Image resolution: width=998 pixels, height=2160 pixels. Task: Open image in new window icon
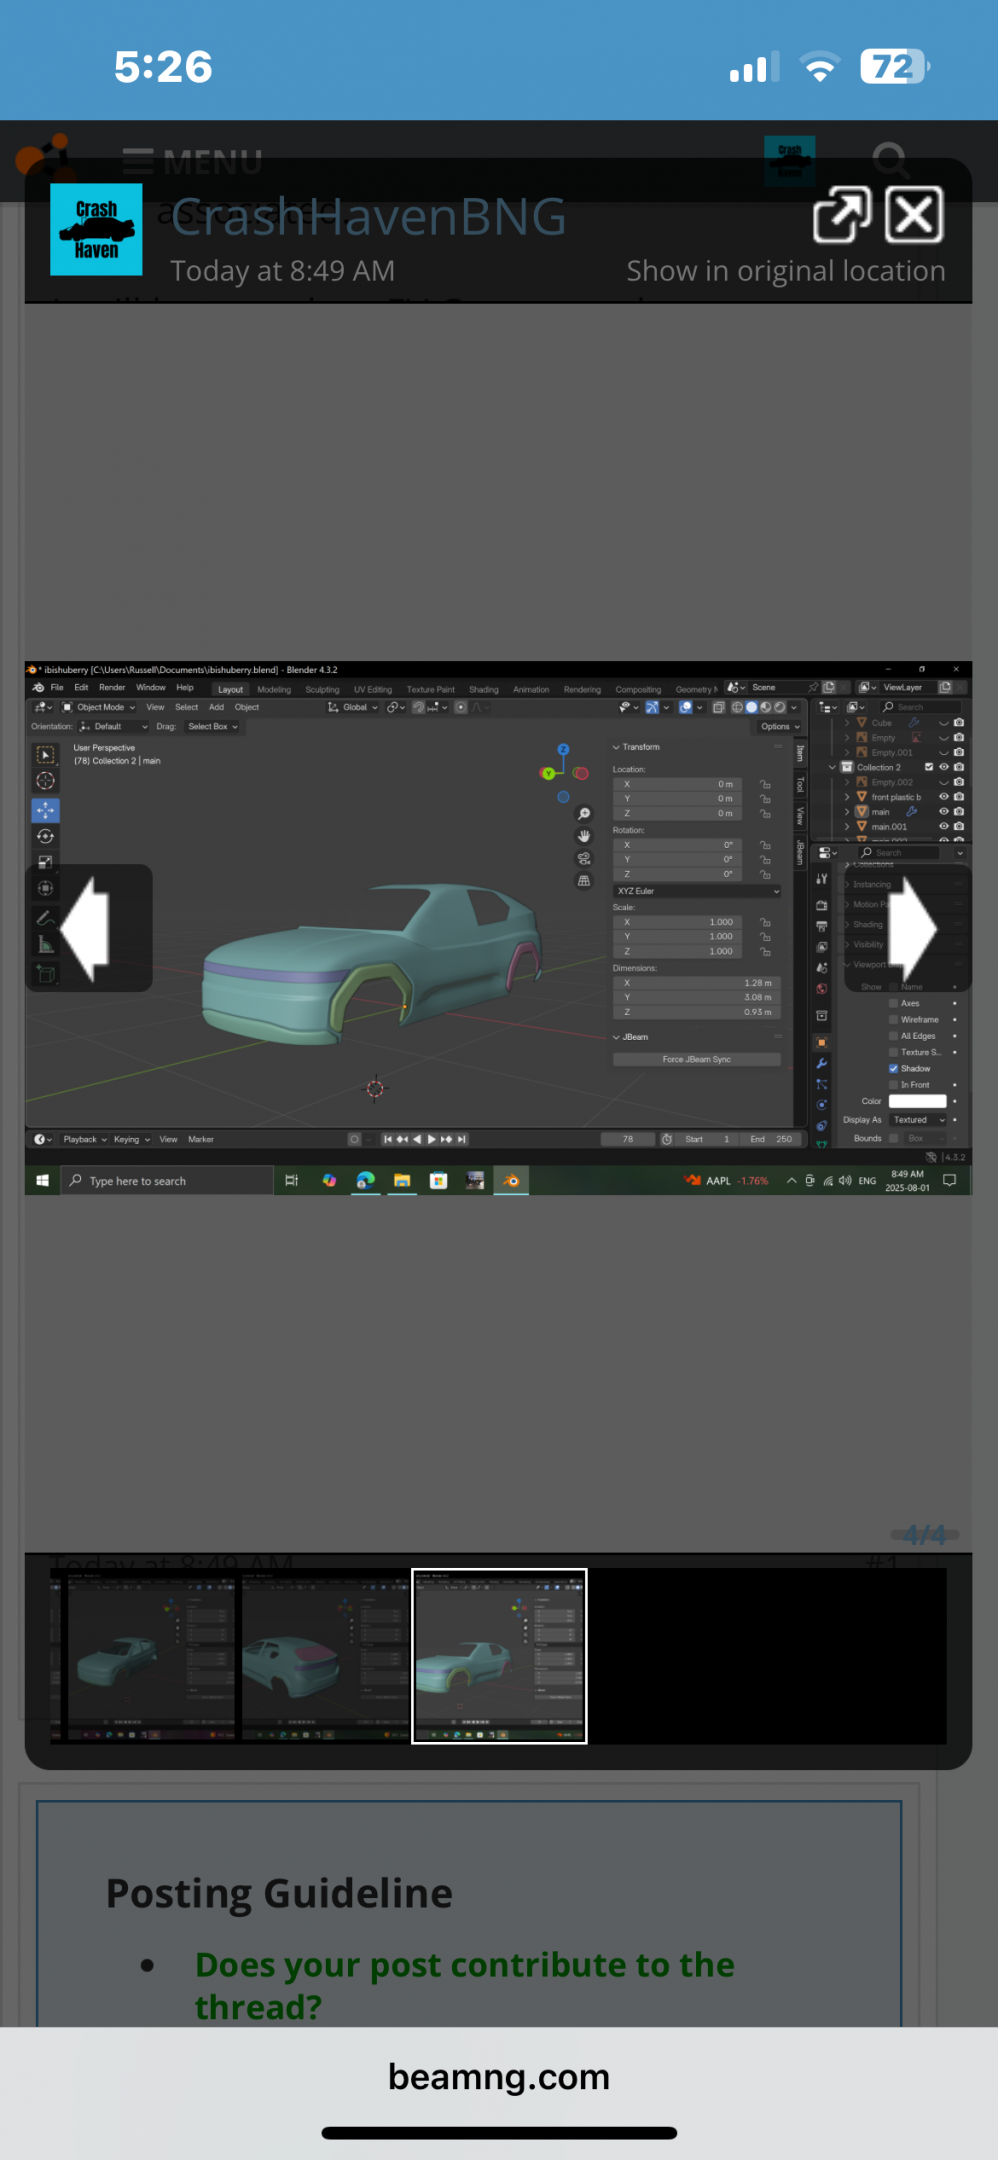pos(842,215)
